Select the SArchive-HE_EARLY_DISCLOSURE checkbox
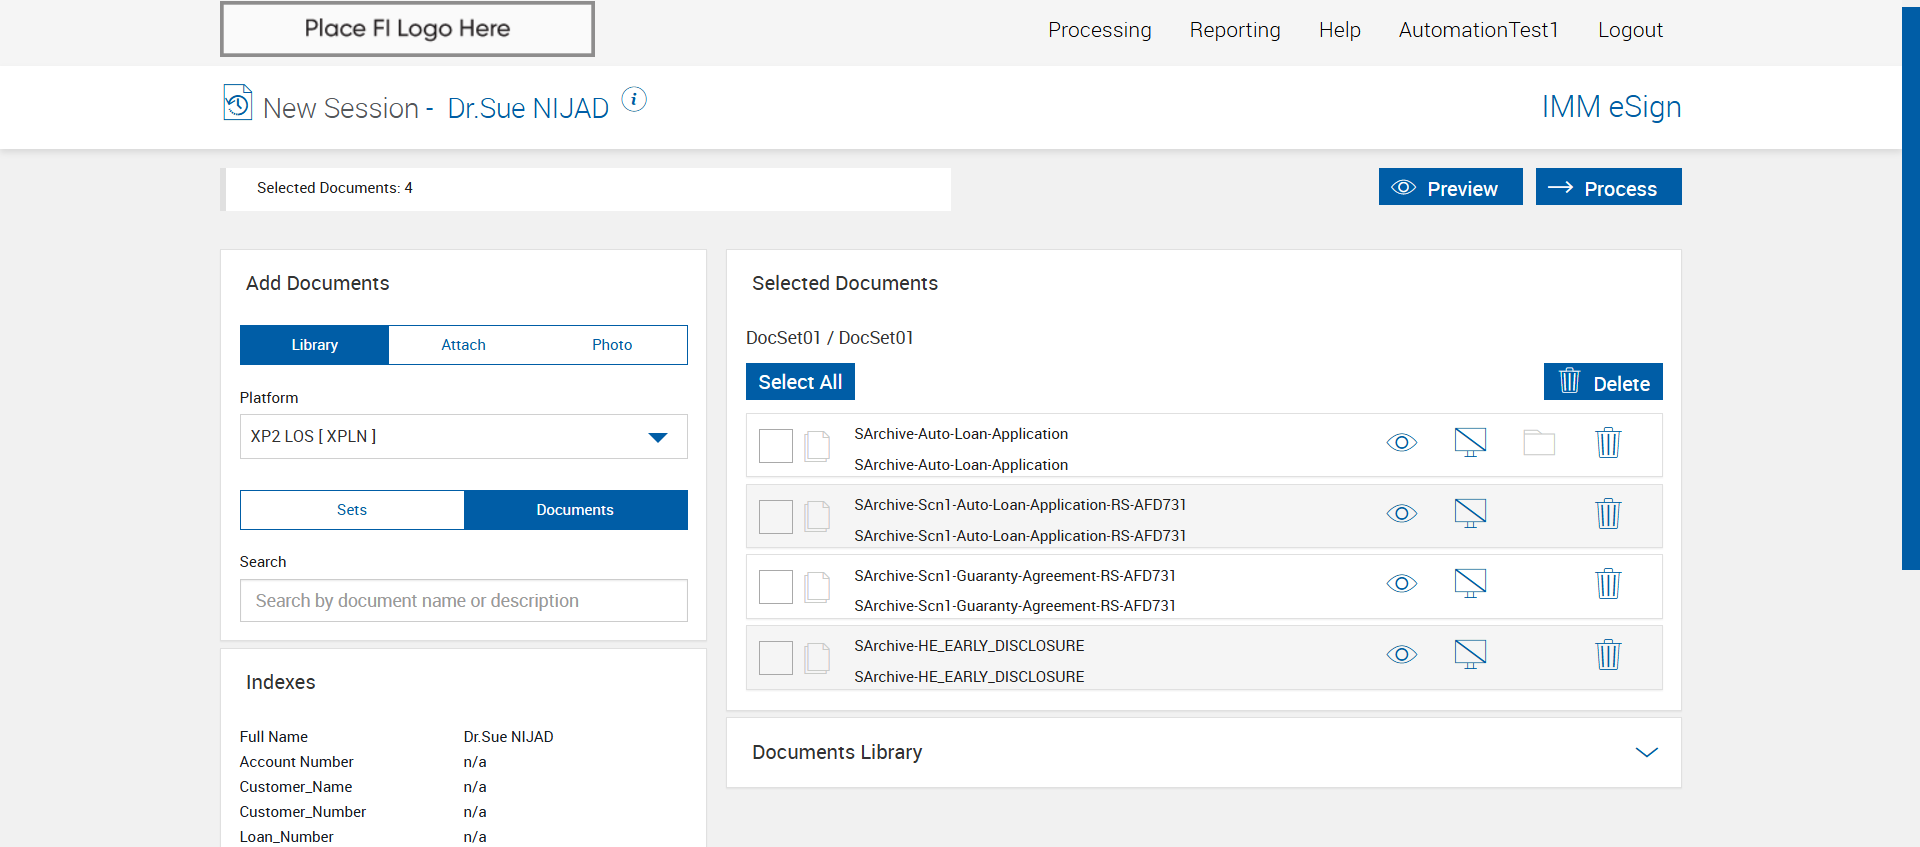The image size is (1920, 847). click(775, 658)
